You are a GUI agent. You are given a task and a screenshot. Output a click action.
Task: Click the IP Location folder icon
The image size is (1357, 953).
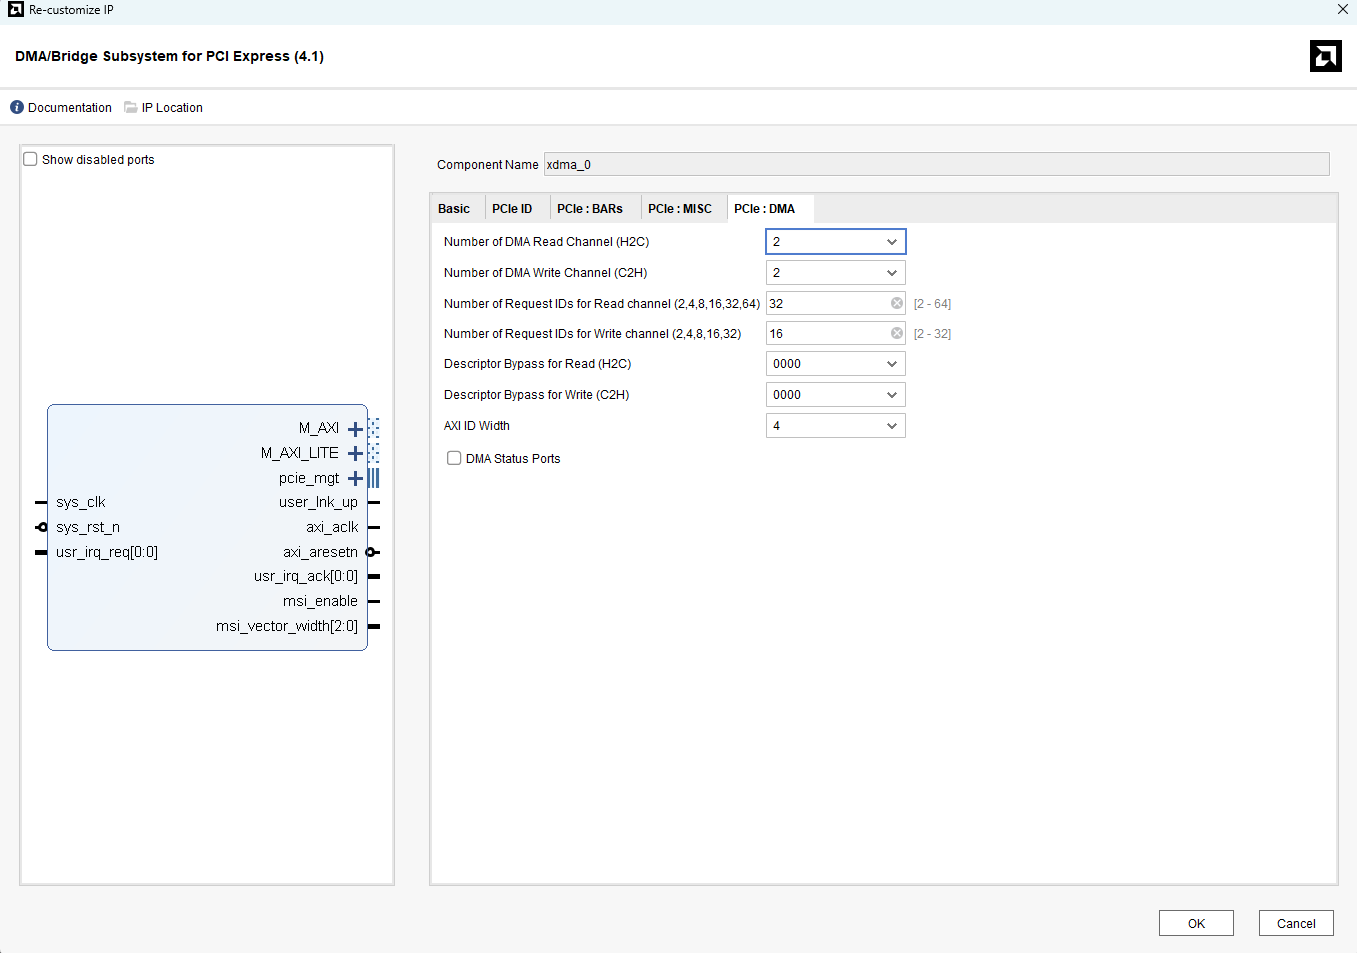click(131, 108)
